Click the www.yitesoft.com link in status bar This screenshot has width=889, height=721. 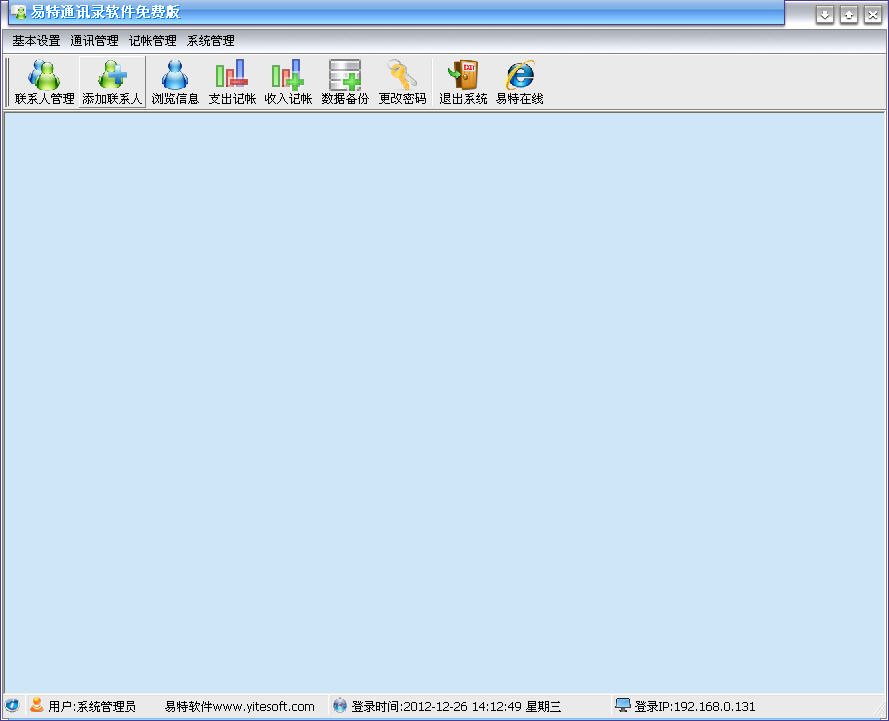[x=240, y=706]
